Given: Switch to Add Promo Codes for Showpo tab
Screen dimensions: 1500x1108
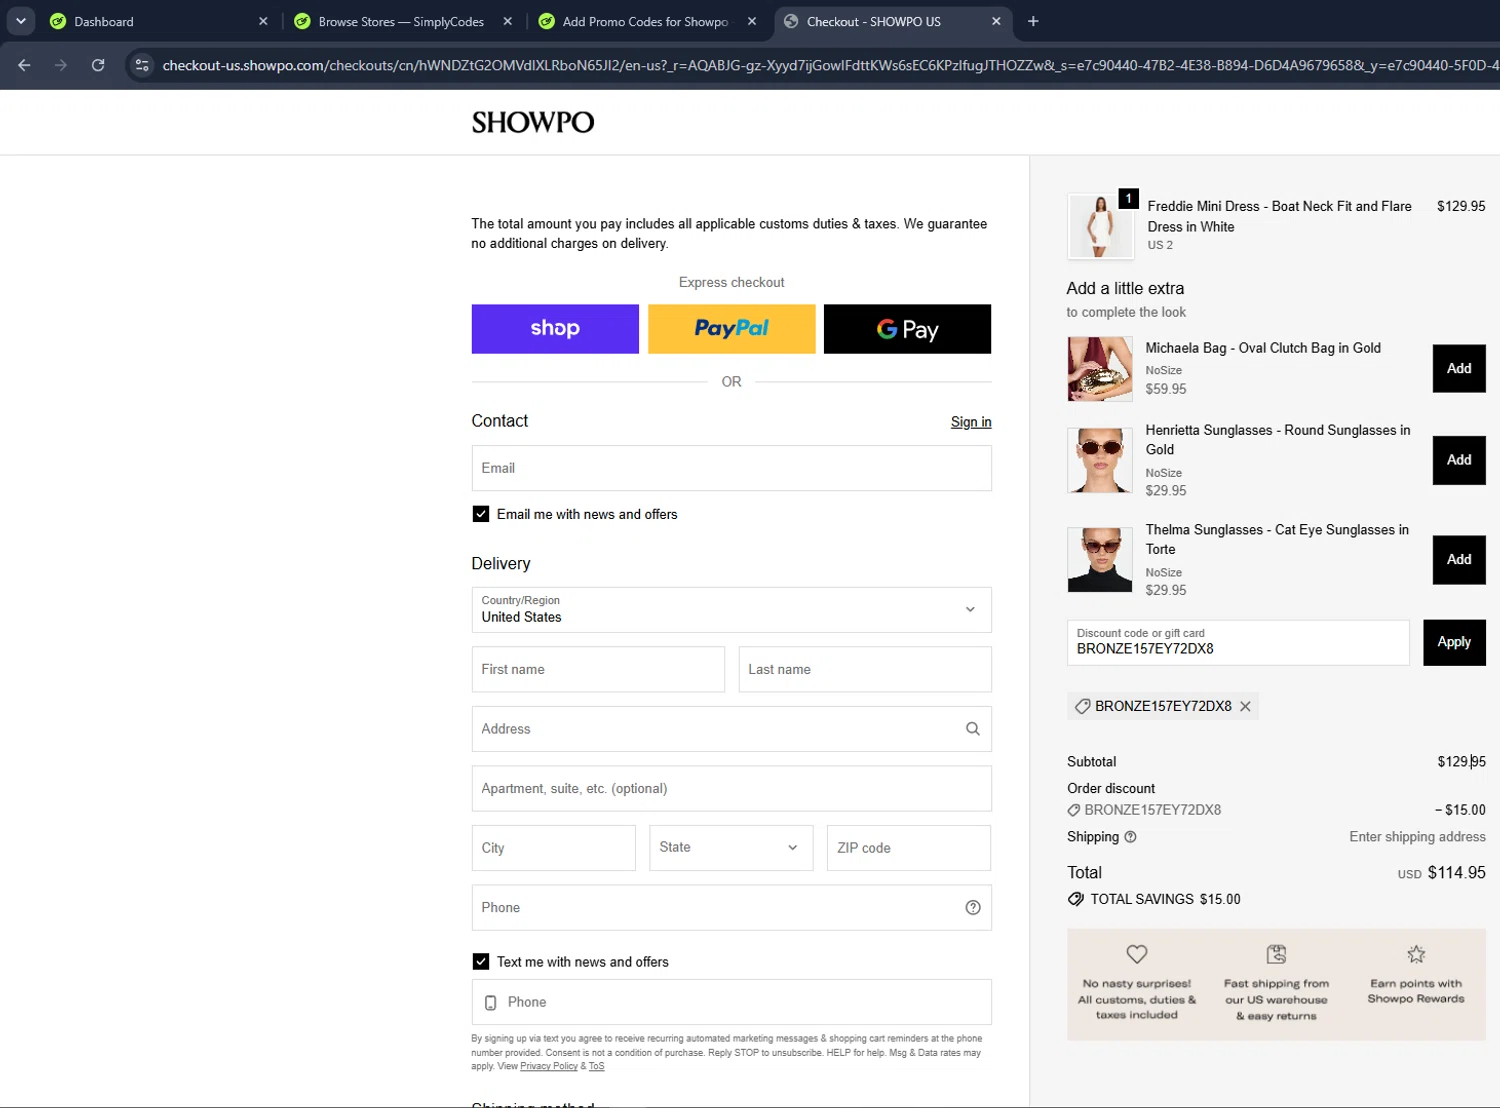Looking at the screenshot, I should (647, 21).
